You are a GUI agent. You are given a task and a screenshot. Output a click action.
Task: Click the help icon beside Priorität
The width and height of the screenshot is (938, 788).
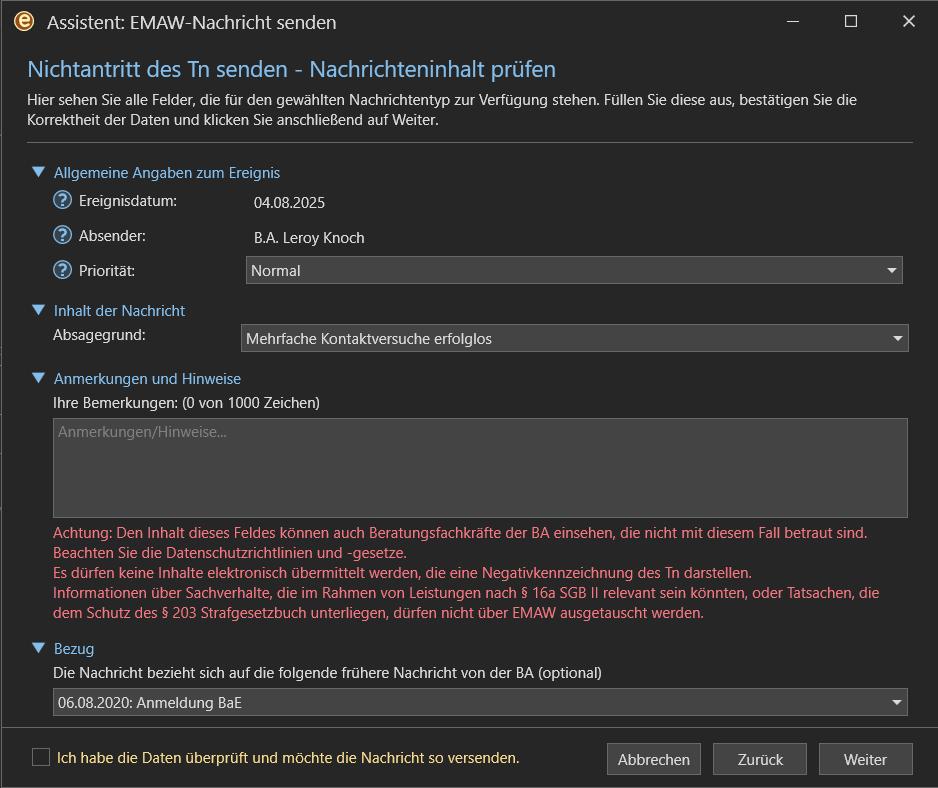(62, 270)
